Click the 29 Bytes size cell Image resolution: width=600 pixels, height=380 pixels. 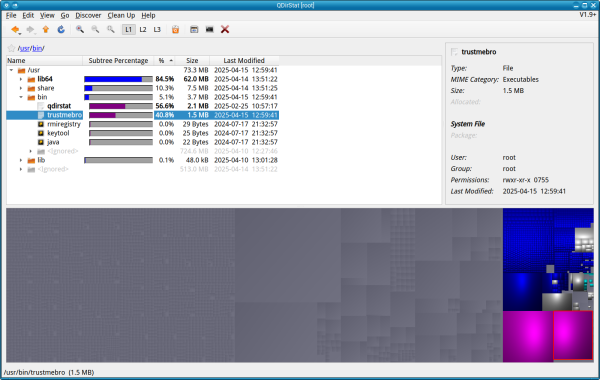195,124
